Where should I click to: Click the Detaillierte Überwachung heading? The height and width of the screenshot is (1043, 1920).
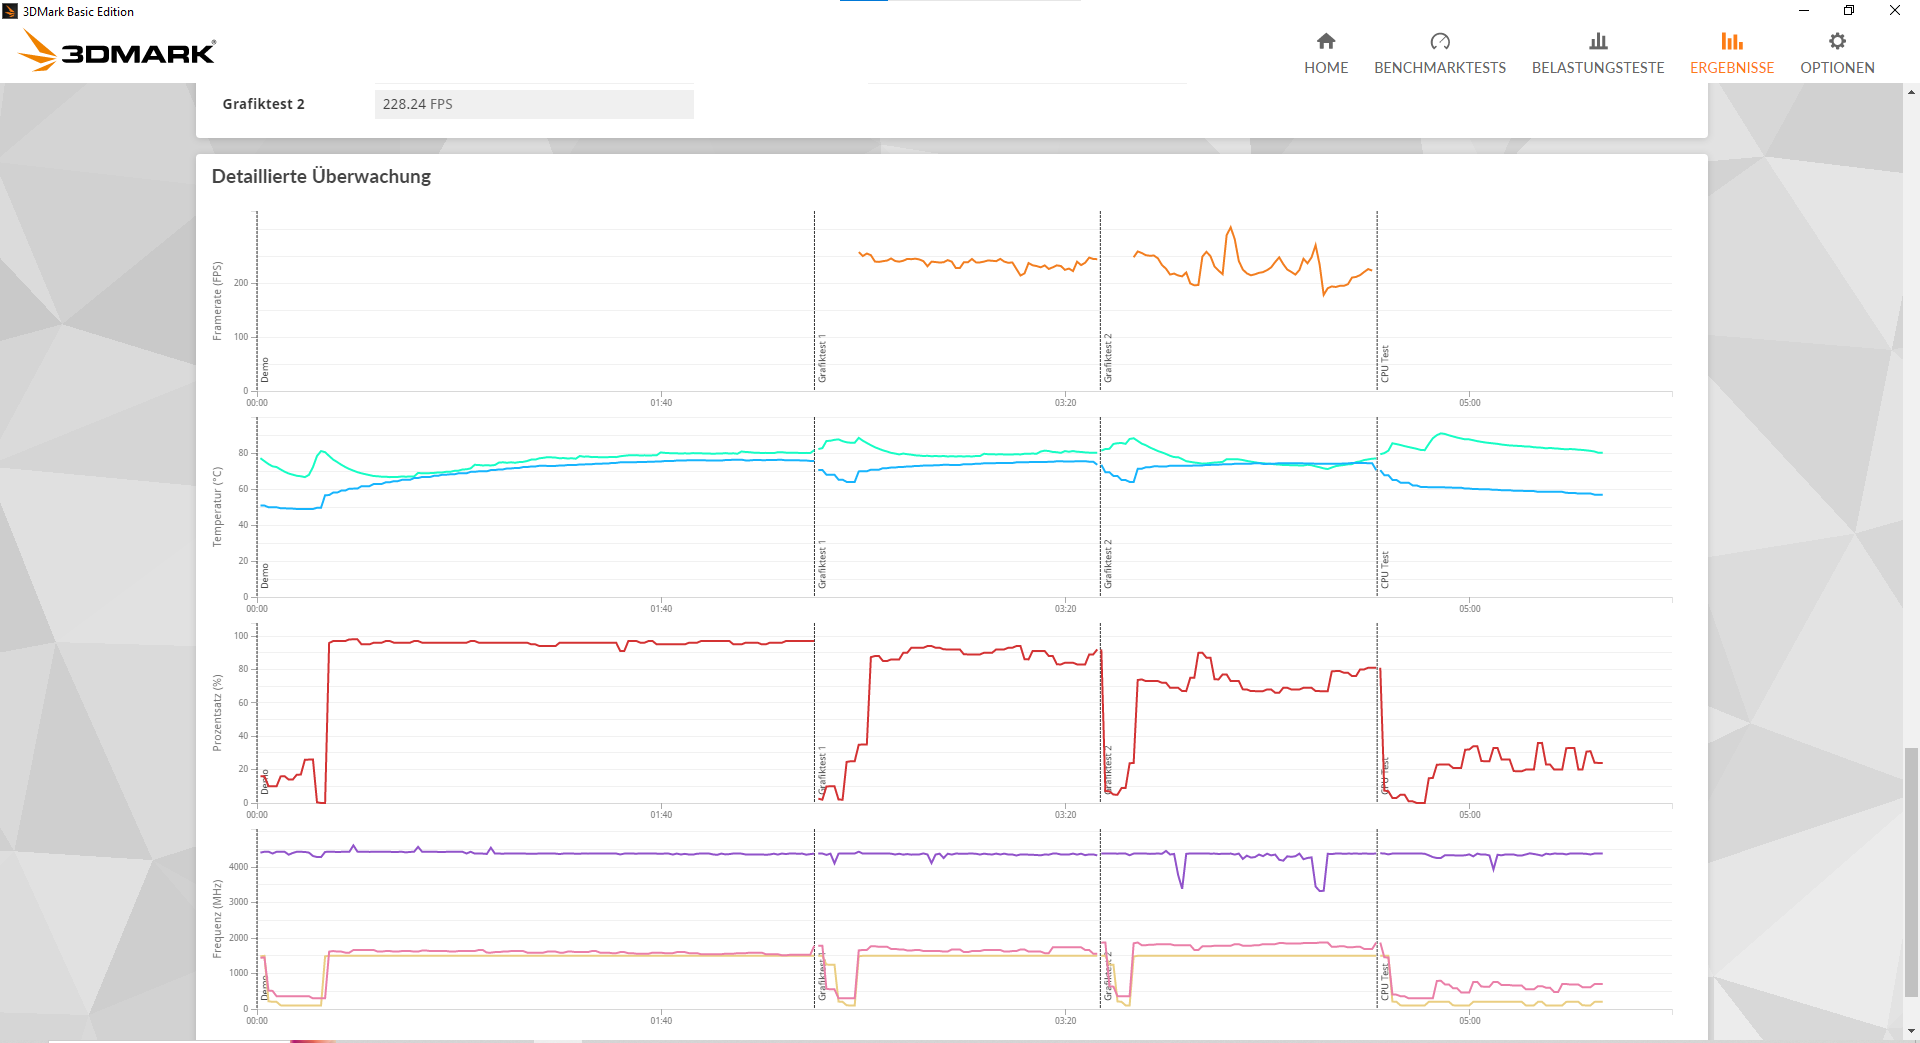click(x=321, y=176)
